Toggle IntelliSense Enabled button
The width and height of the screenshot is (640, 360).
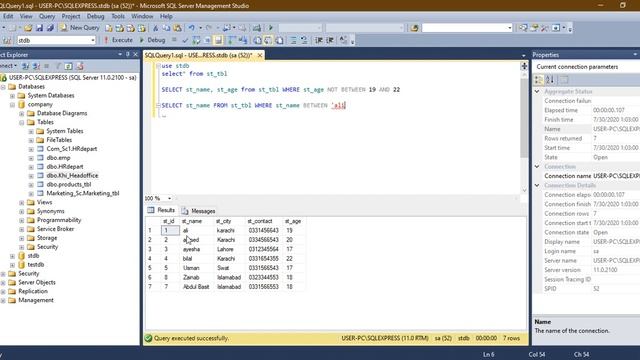point(218,40)
